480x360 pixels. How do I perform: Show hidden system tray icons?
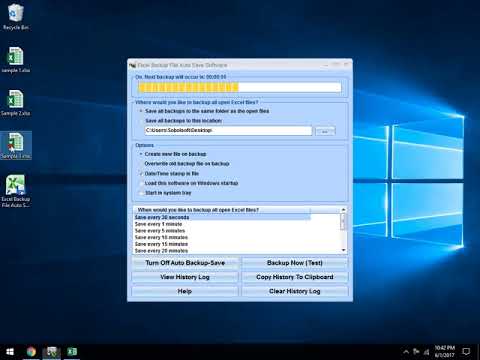coord(406,352)
